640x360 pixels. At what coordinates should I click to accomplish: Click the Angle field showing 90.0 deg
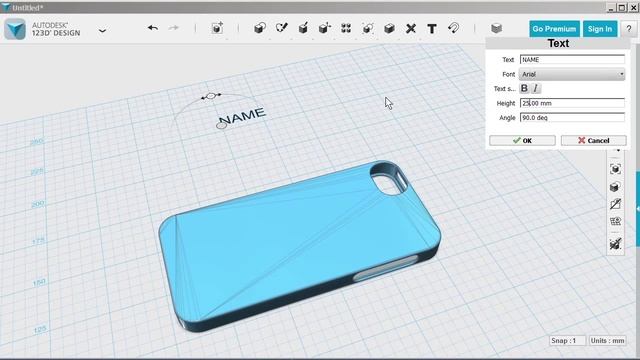572,118
